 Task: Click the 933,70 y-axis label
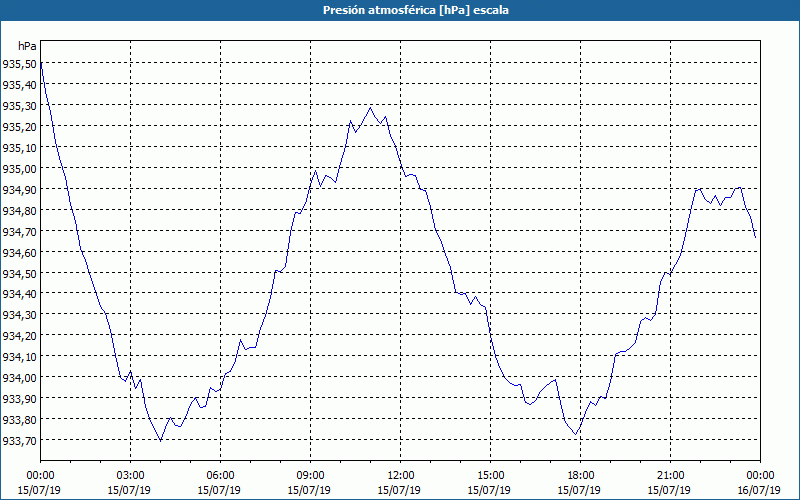pyautogui.click(x=19, y=440)
